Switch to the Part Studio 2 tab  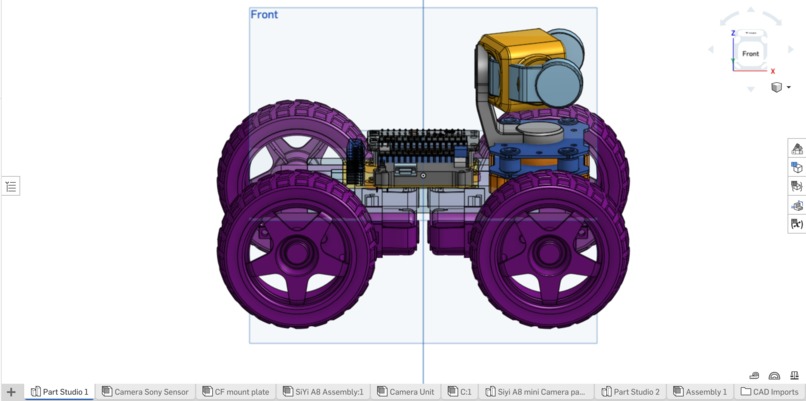coord(631,392)
